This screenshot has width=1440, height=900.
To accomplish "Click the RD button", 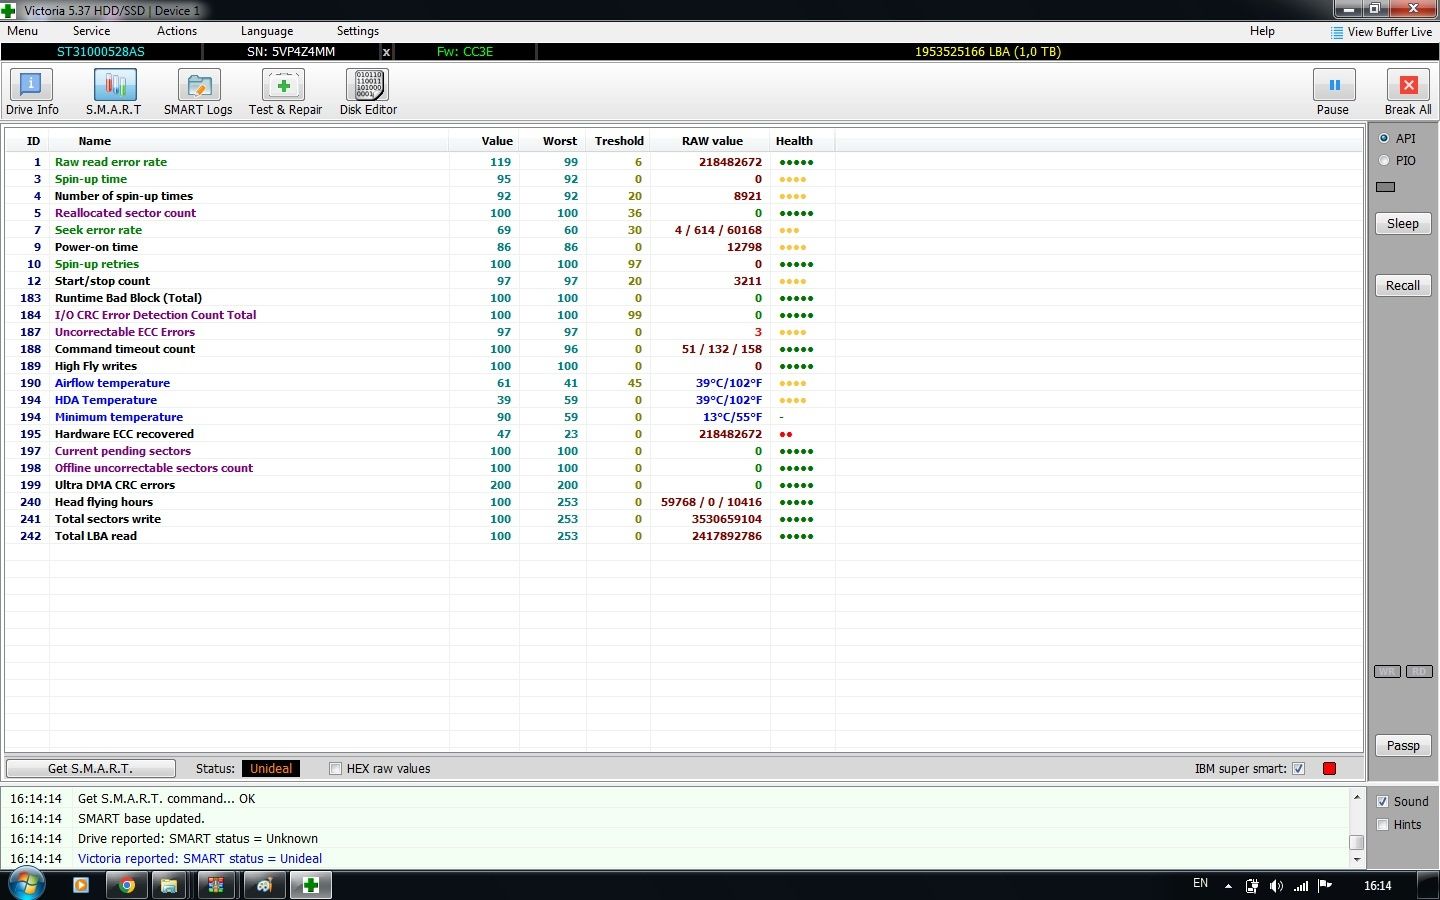I will tap(1419, 671).
